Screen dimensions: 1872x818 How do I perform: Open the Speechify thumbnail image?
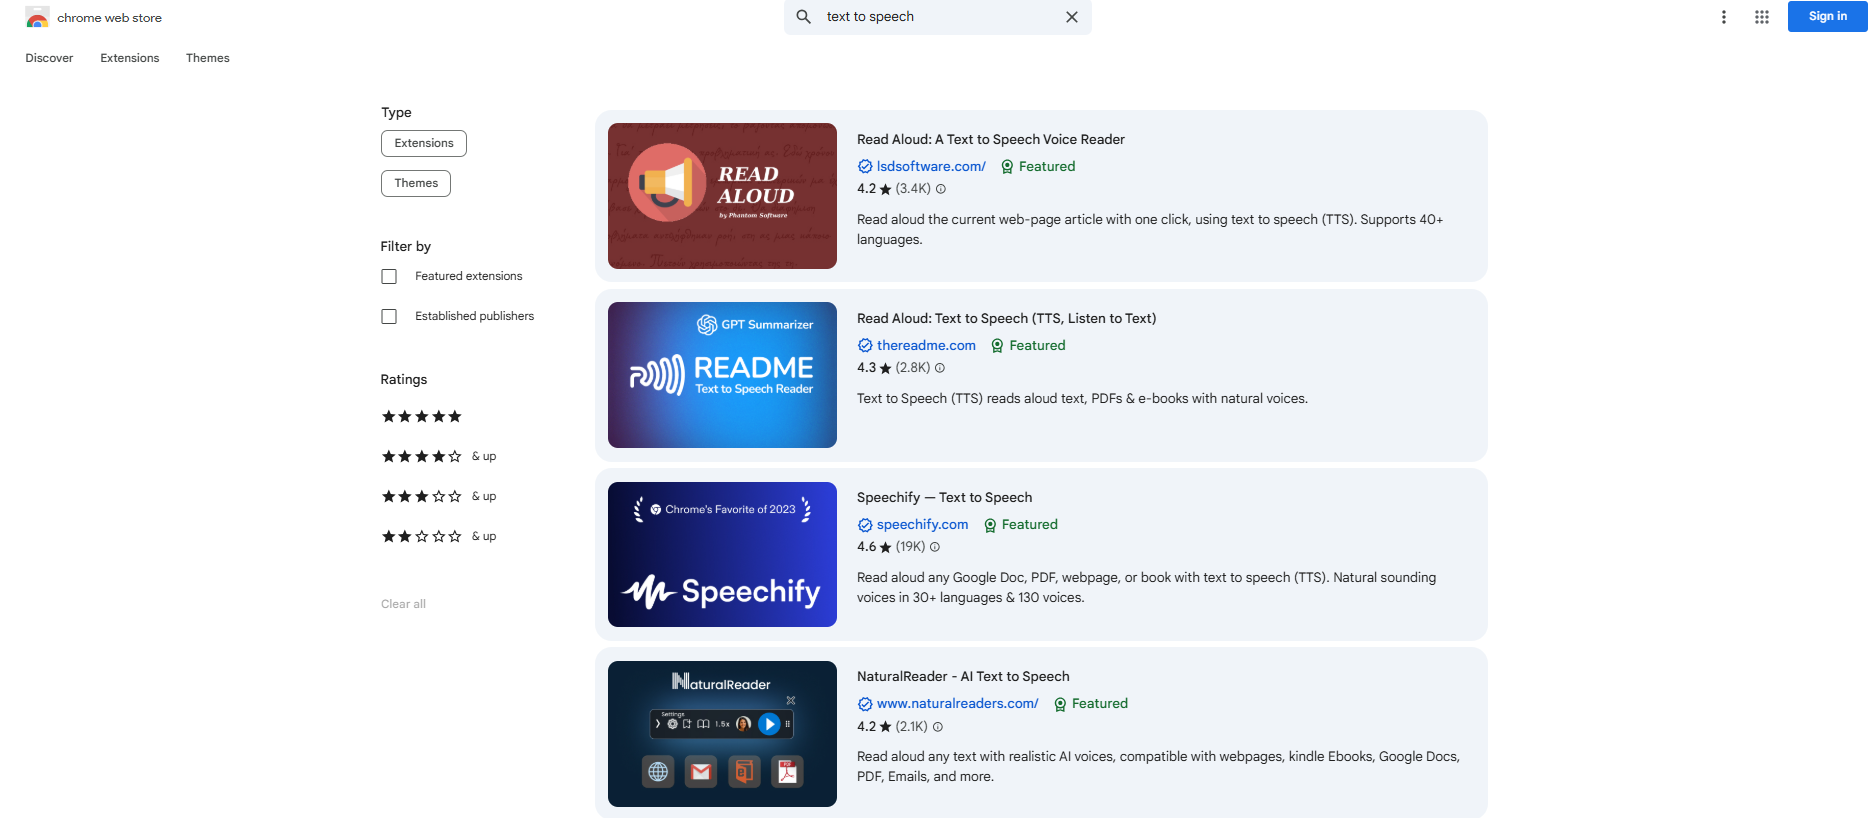[x=722, y=554]
